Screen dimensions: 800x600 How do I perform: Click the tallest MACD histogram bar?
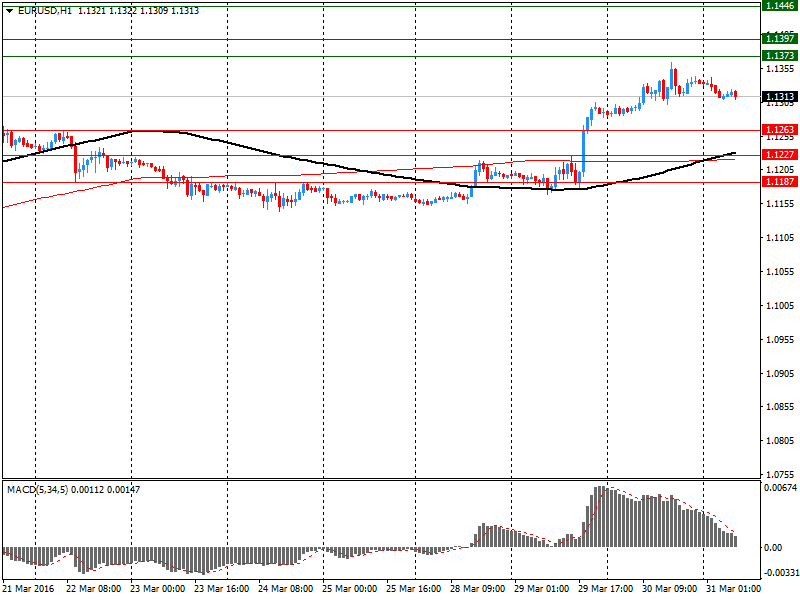tap(601, 517)
